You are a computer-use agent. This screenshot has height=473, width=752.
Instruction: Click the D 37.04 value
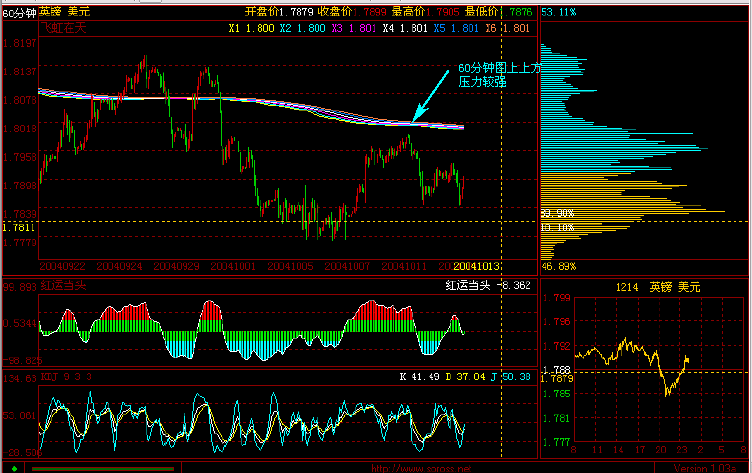[465, 377]
